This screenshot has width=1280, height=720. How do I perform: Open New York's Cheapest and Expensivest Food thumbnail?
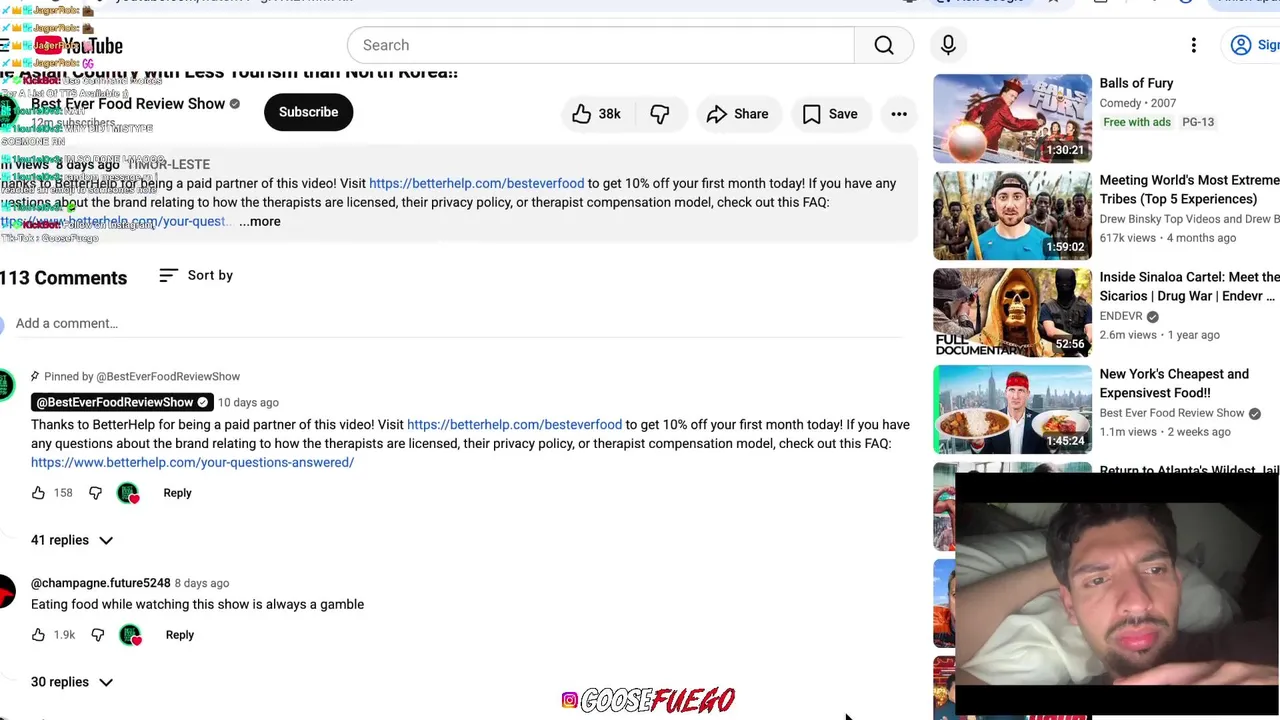click(1012, 409)
